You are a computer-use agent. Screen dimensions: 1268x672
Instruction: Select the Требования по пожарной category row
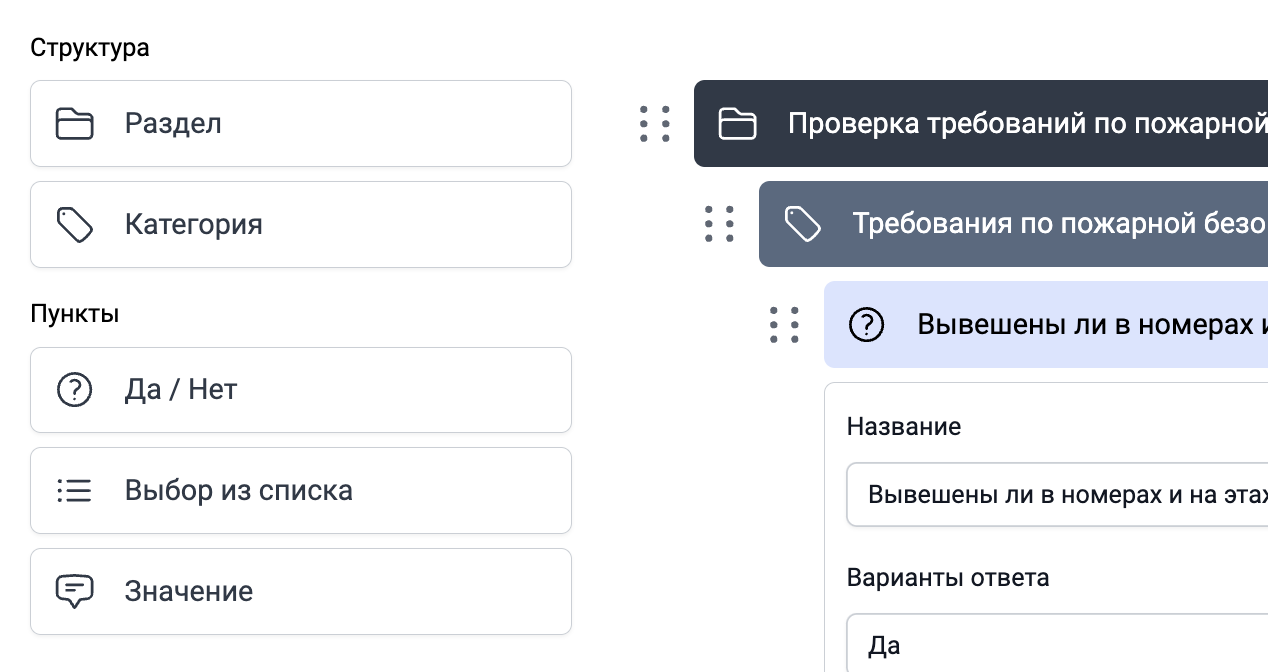point(1050,224)
